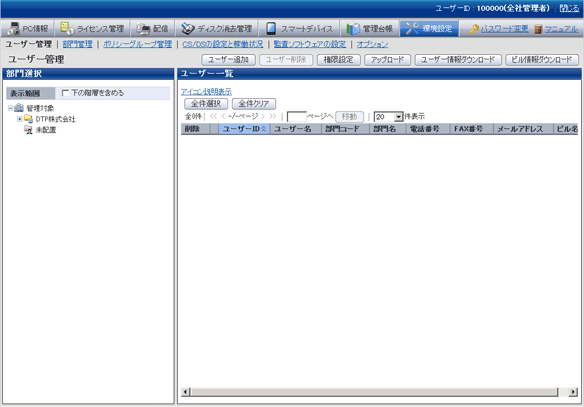Go to last page with >> control
Image resolution: width=584 pixels, height=407 pixels.
(x=273, y=117)
